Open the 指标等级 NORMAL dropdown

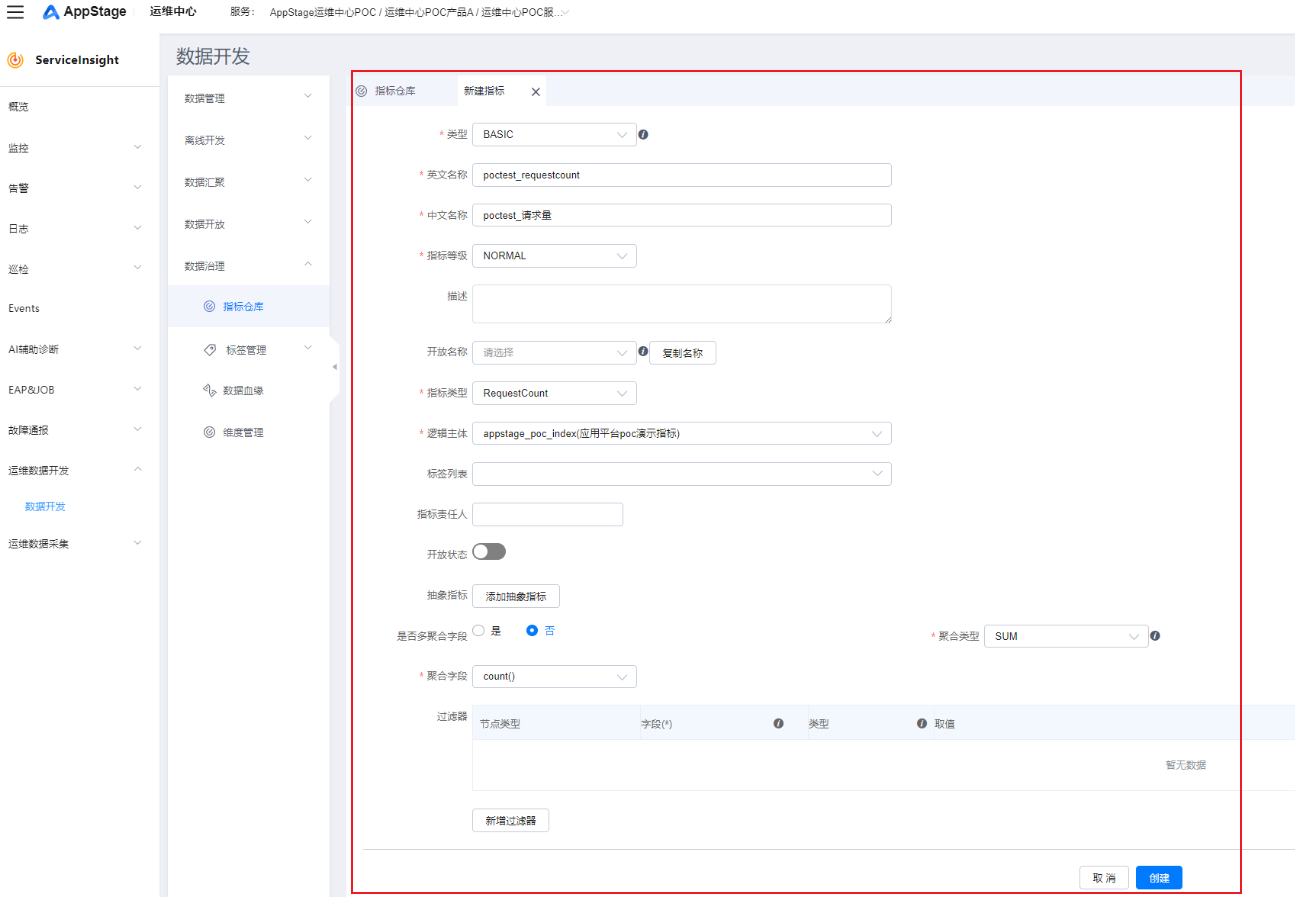click(554, 256)
